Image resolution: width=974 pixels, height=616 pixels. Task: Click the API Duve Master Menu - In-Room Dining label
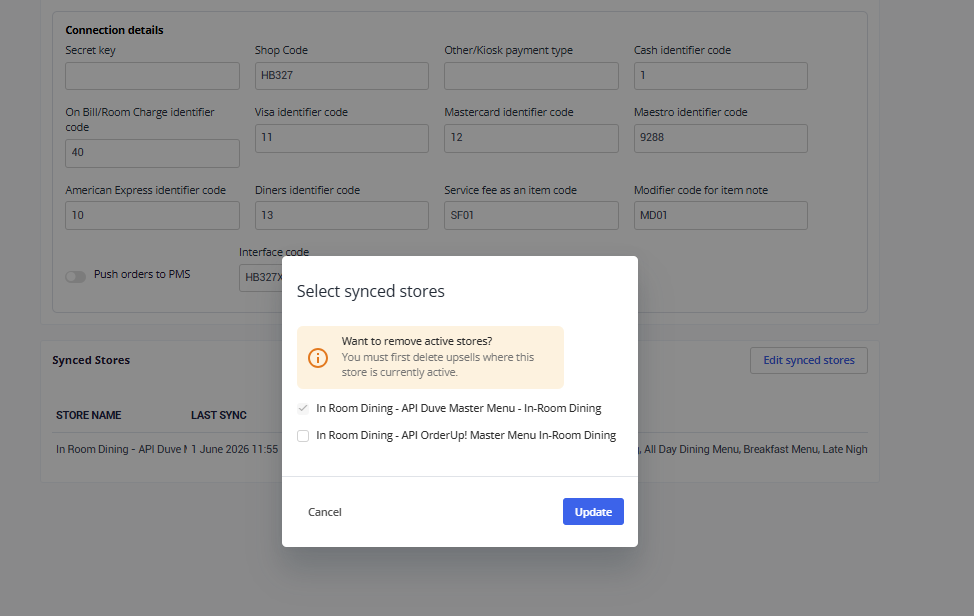(x=458, y=408)
